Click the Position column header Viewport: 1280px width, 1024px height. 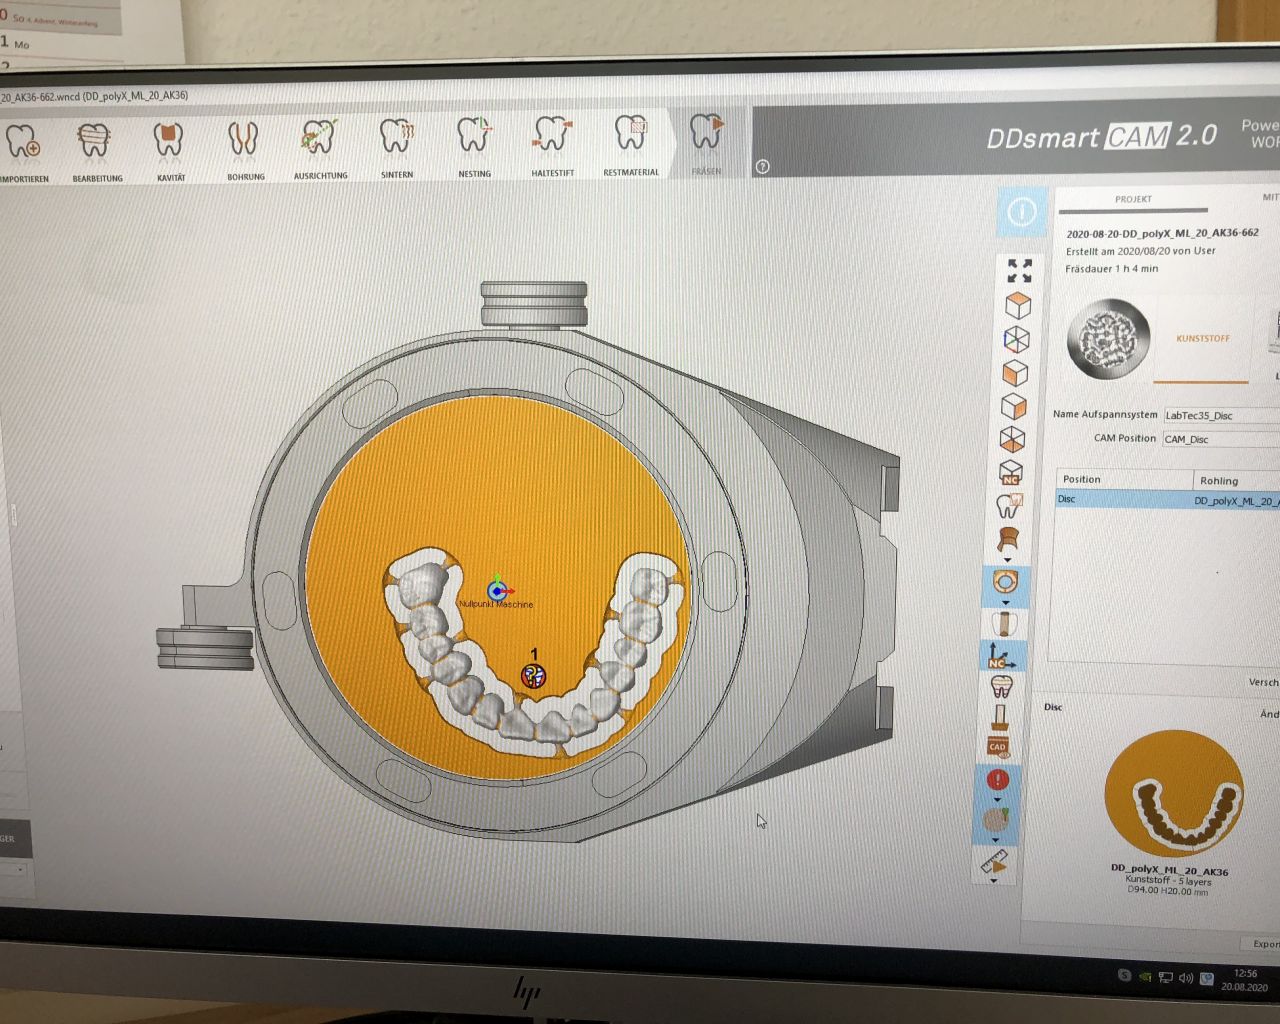[x=1124, y=480]
